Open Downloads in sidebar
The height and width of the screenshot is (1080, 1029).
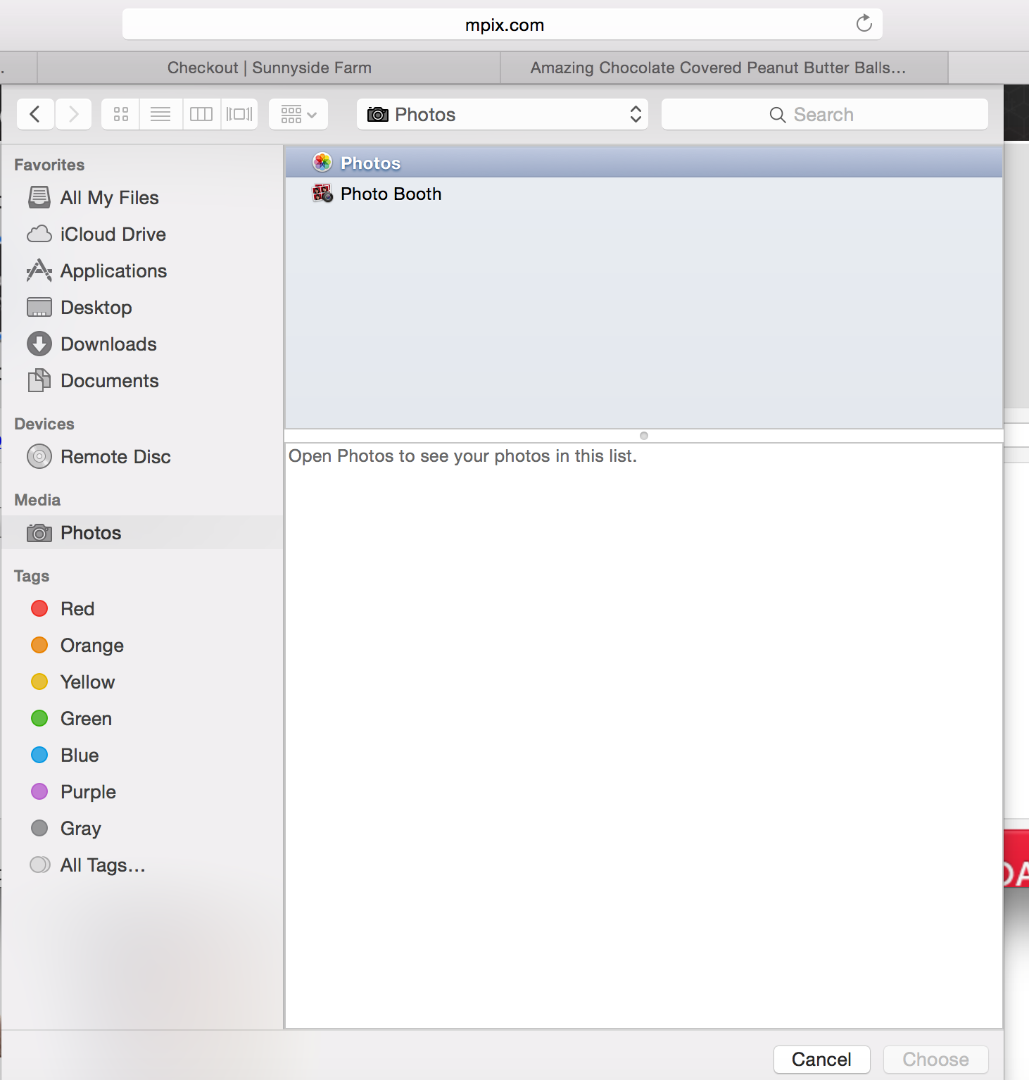(142, 344)
